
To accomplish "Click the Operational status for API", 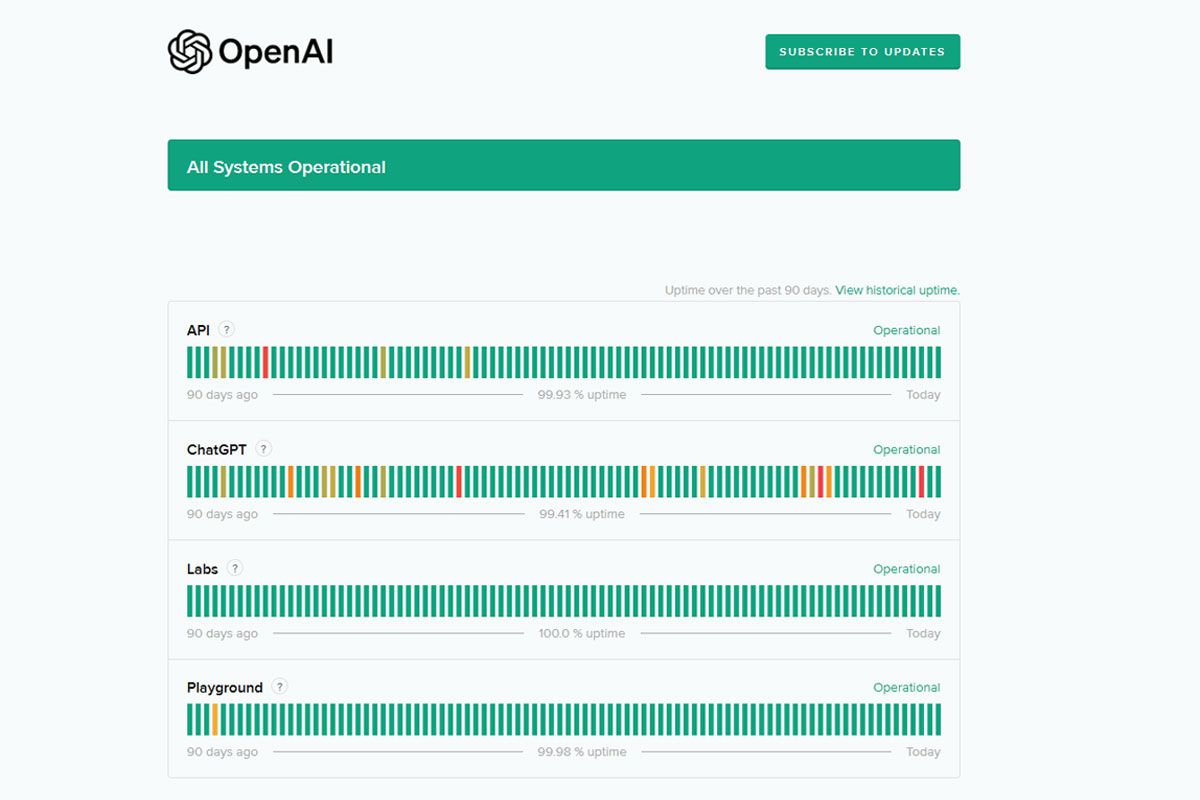I will pos(906,330).
